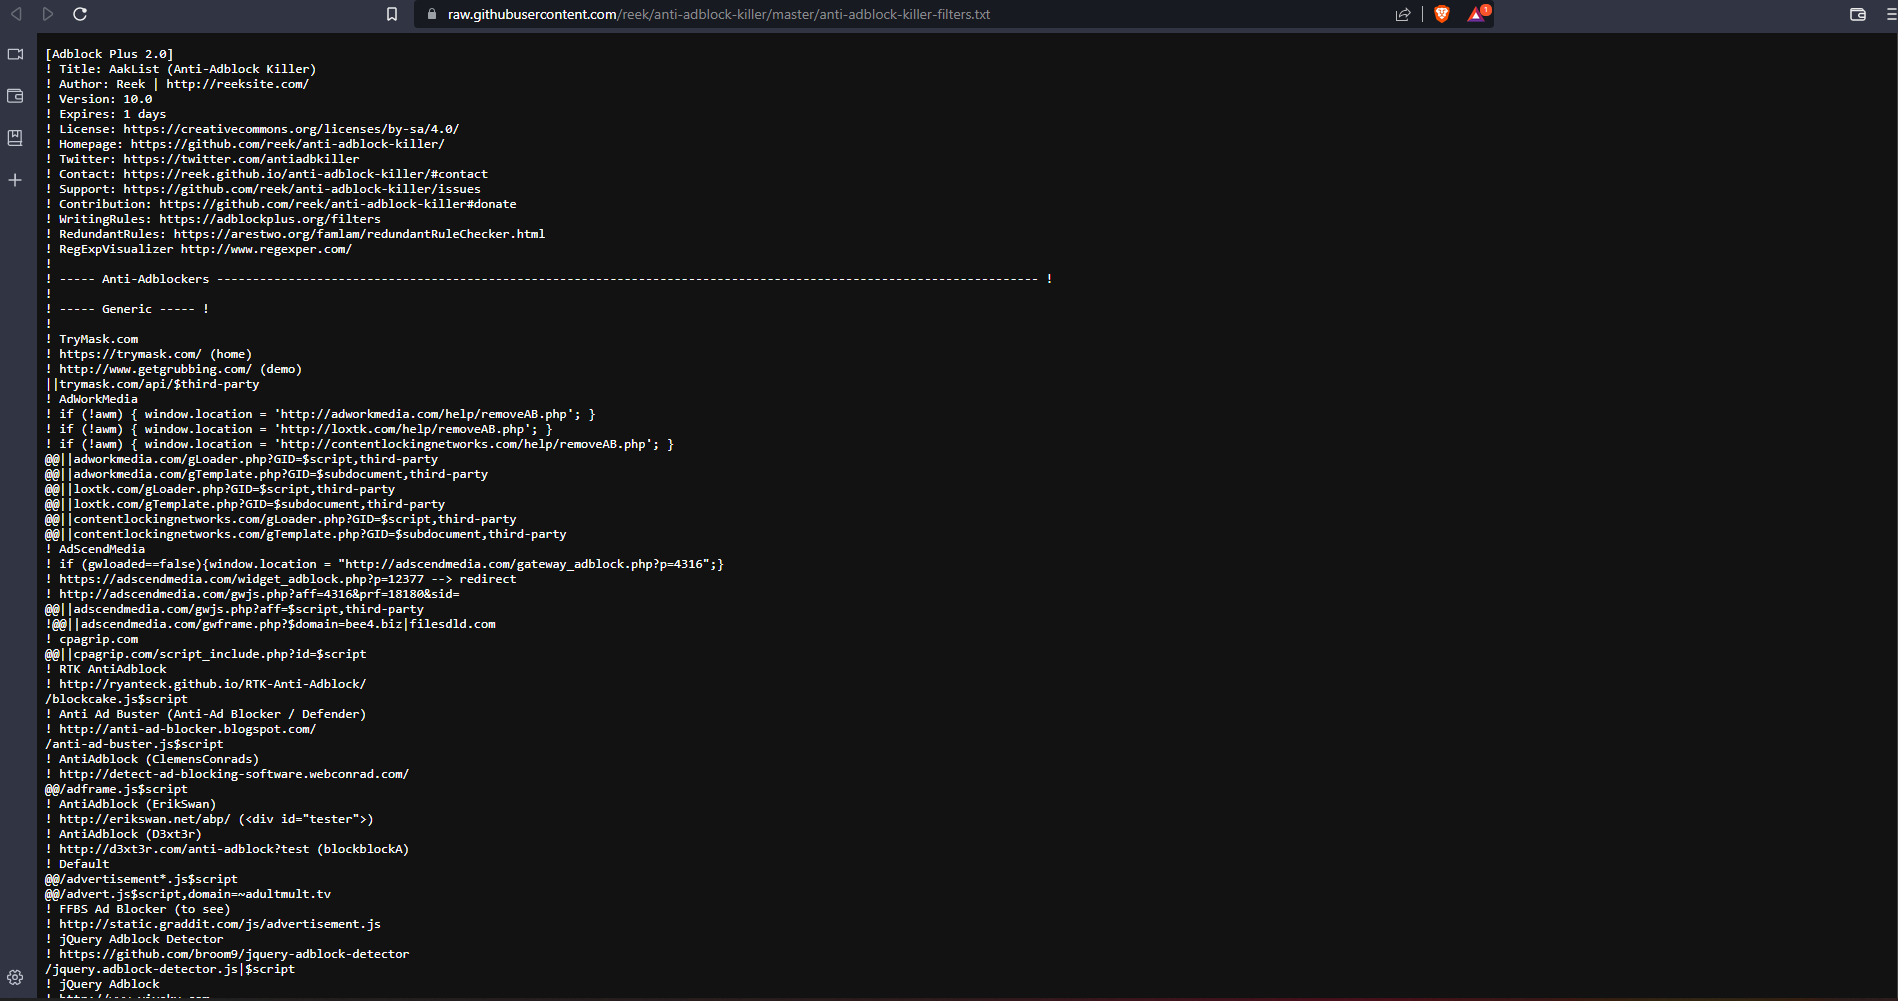Screen dimensions: 1898x1001
Task: Open site security info via the lock icon
Action: tap(430, 14)
